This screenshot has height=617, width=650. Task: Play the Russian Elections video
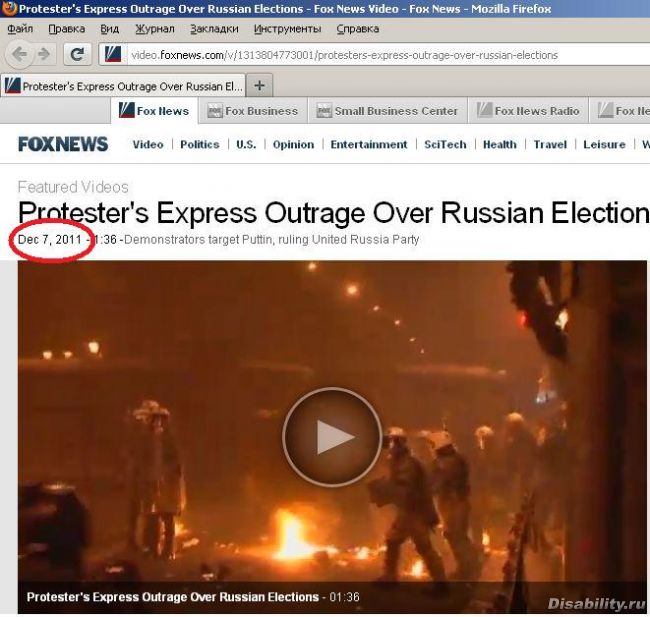click(332, 436)
